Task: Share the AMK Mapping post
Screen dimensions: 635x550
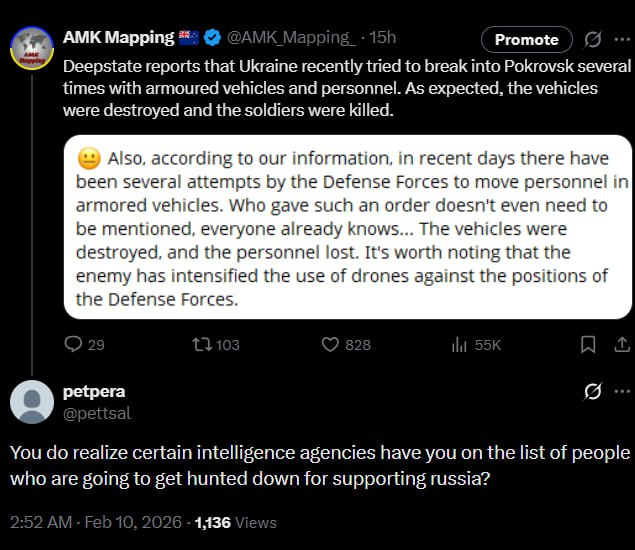Action: (622, 344)
